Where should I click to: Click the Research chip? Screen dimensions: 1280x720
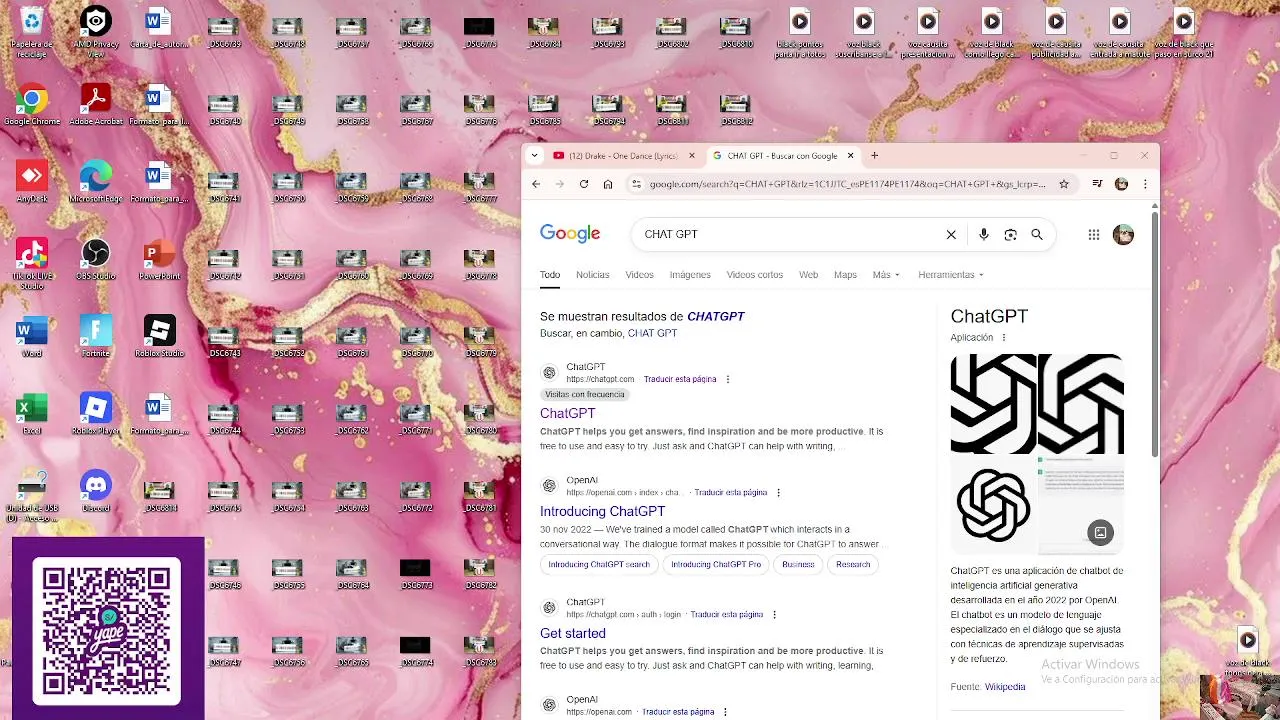(x=853, y=564)
